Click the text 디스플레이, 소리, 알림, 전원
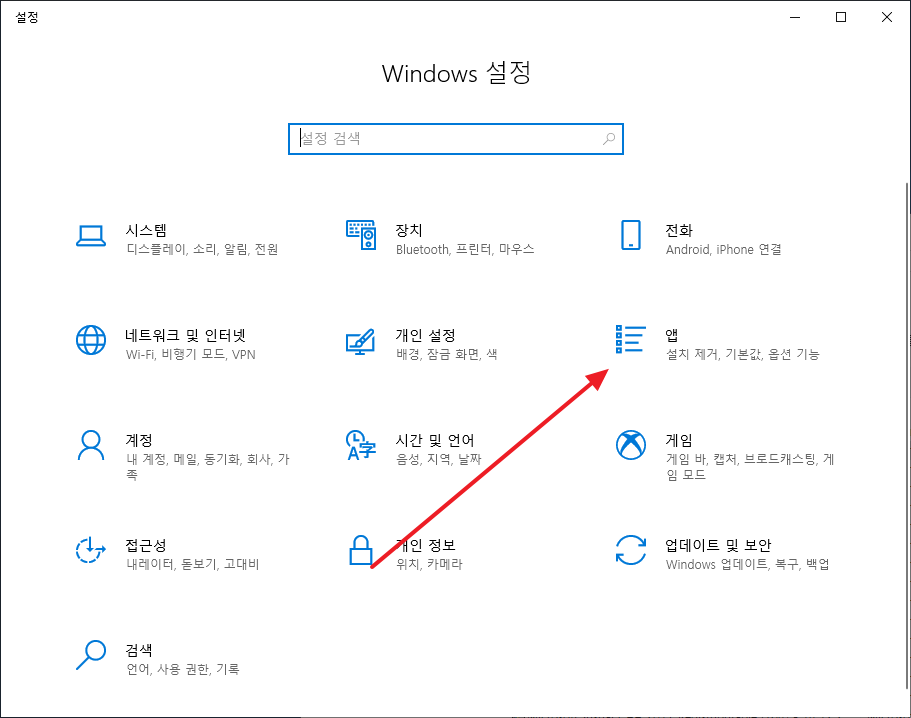The width and height of the screenshot is (911, 718). 202,250
